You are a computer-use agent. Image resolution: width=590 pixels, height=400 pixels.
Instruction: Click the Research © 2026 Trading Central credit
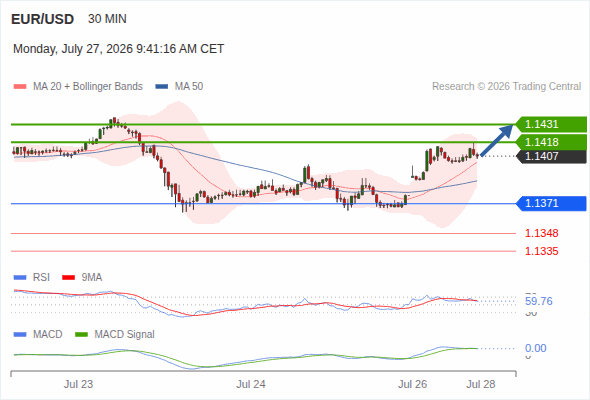coord(506,87)
